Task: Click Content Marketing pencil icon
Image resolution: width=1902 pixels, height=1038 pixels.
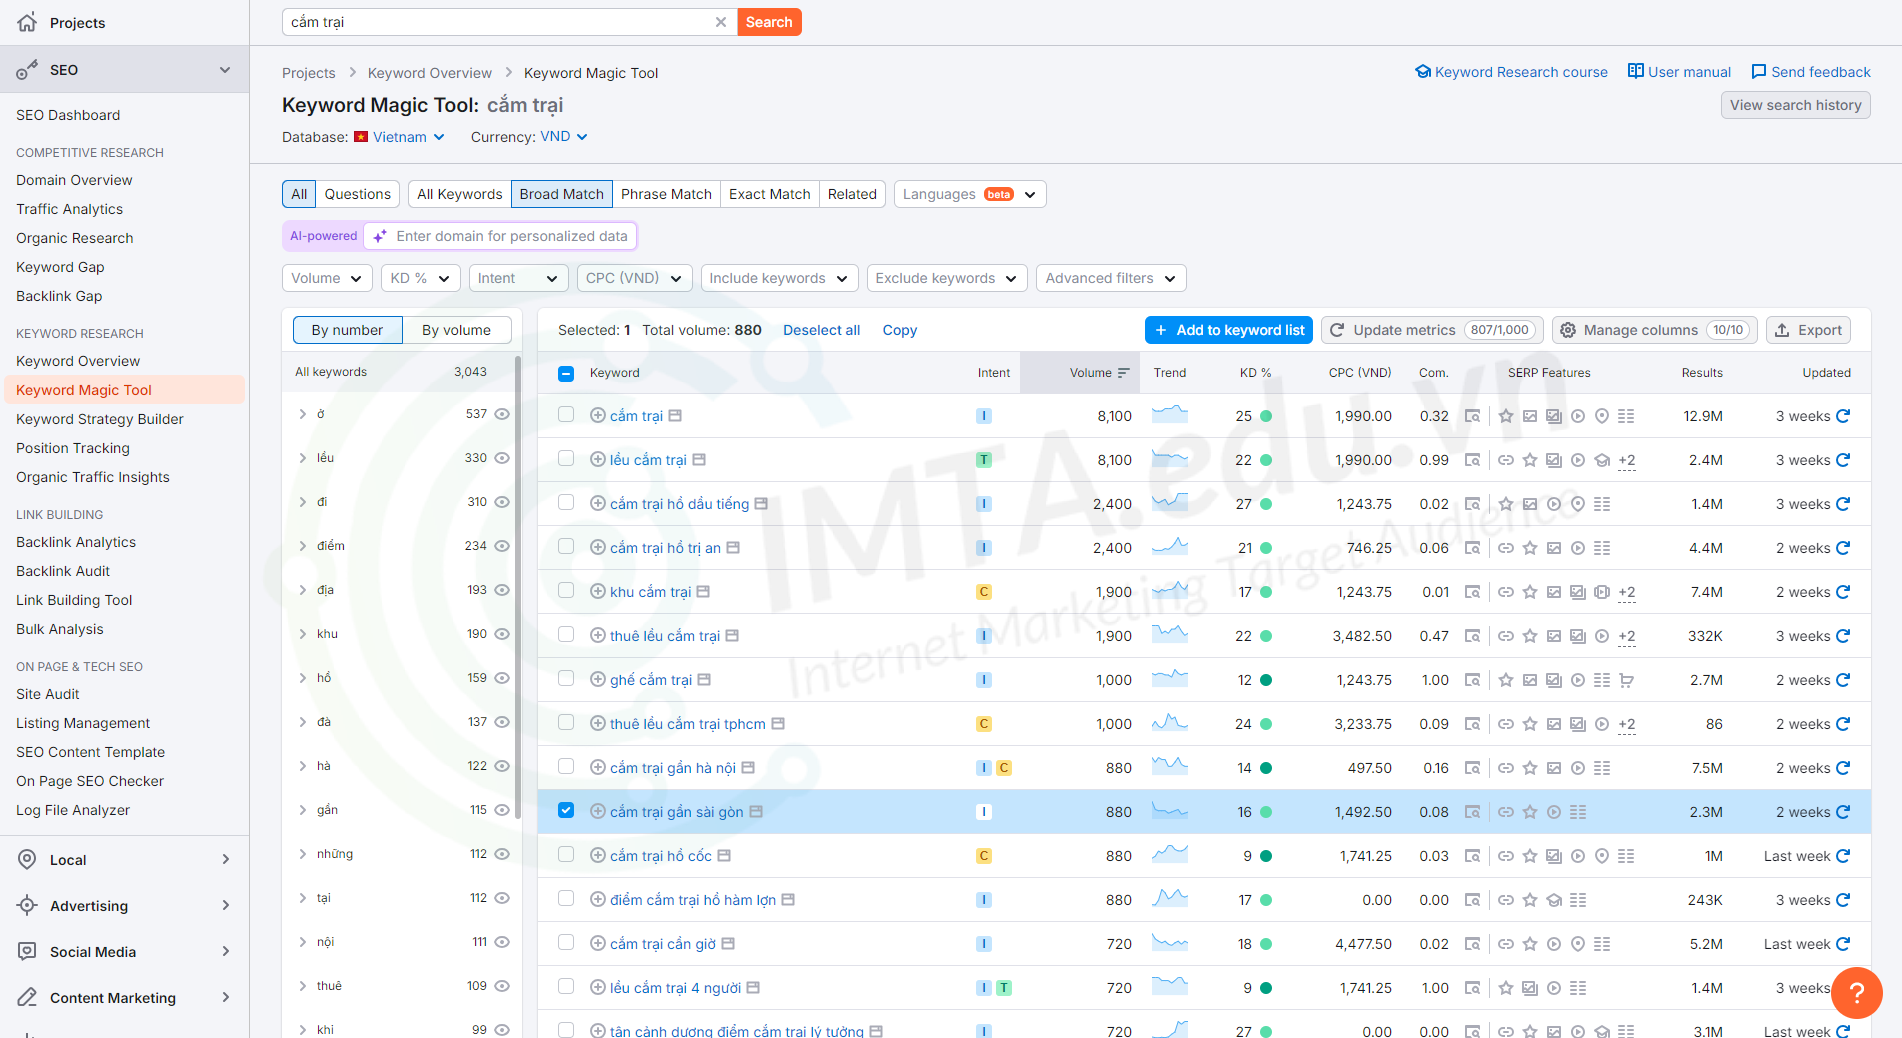Action: [28, 997]
